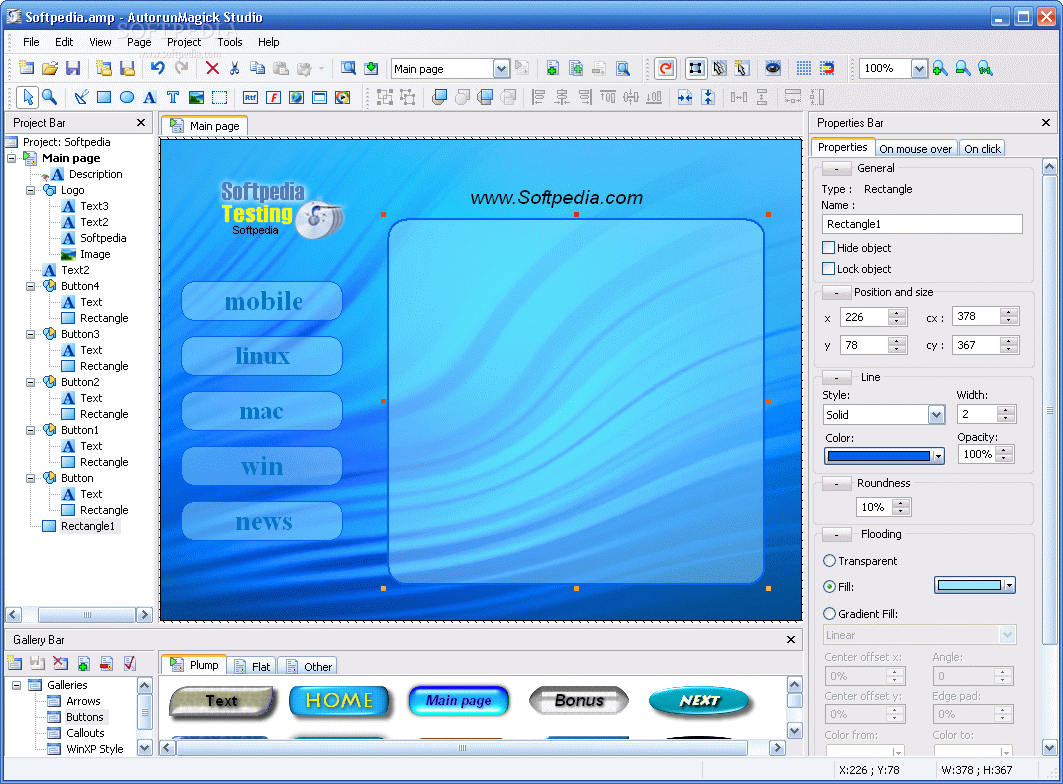Insert a media player object
1063x784 pixels.
coord(342,97)
